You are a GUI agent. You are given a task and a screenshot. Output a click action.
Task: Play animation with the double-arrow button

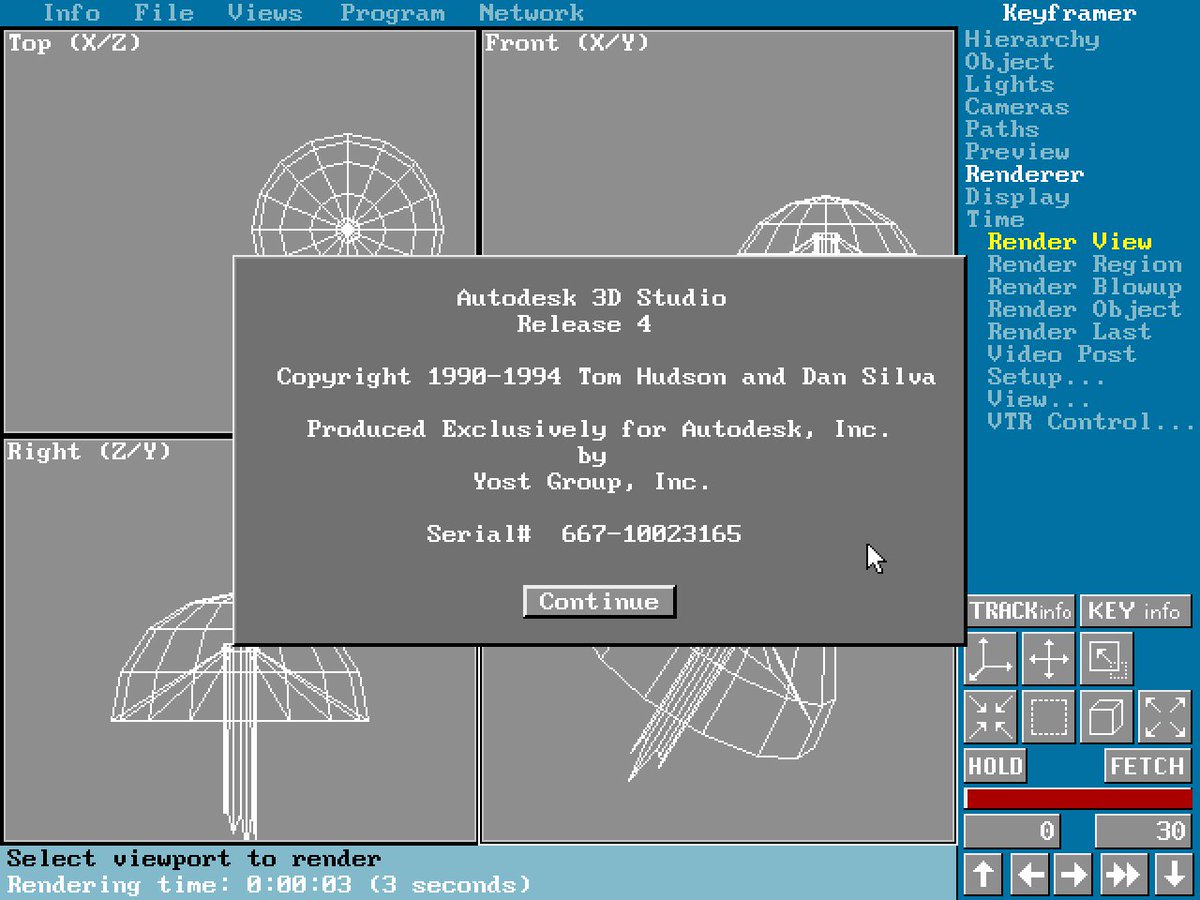click(1122, 874)
